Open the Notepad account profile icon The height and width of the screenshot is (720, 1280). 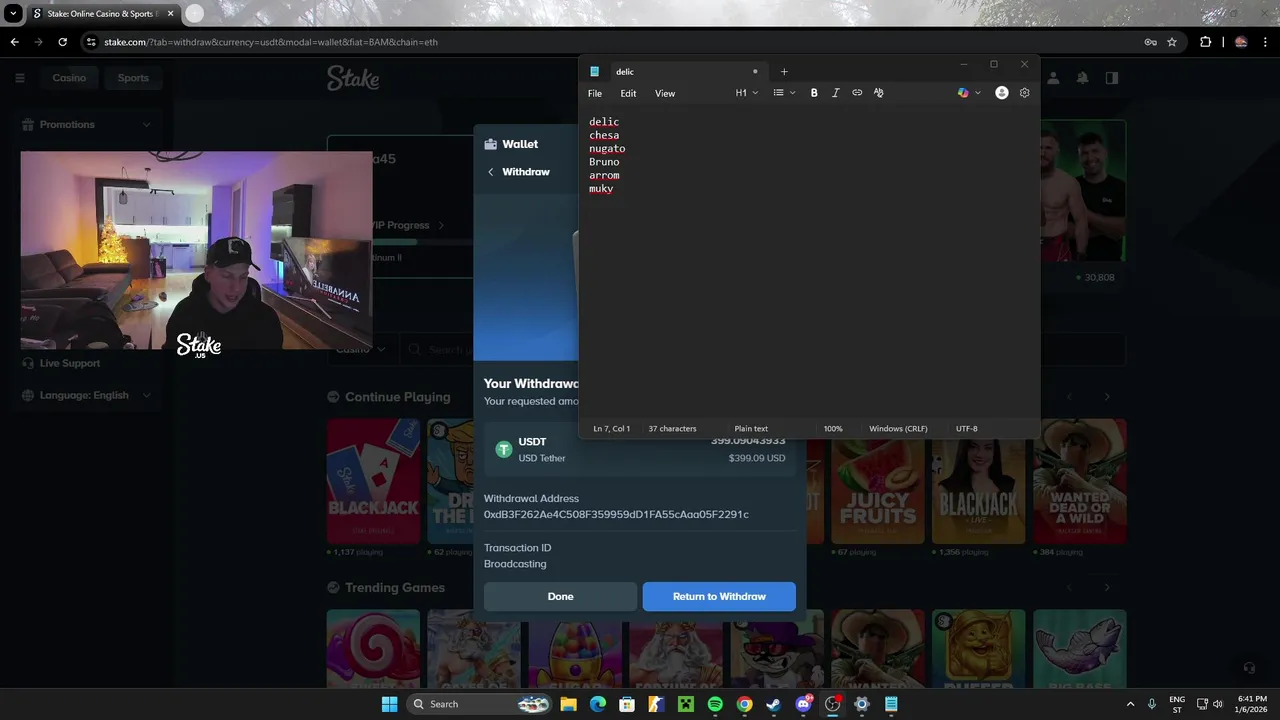click(x=1002, y=93)
